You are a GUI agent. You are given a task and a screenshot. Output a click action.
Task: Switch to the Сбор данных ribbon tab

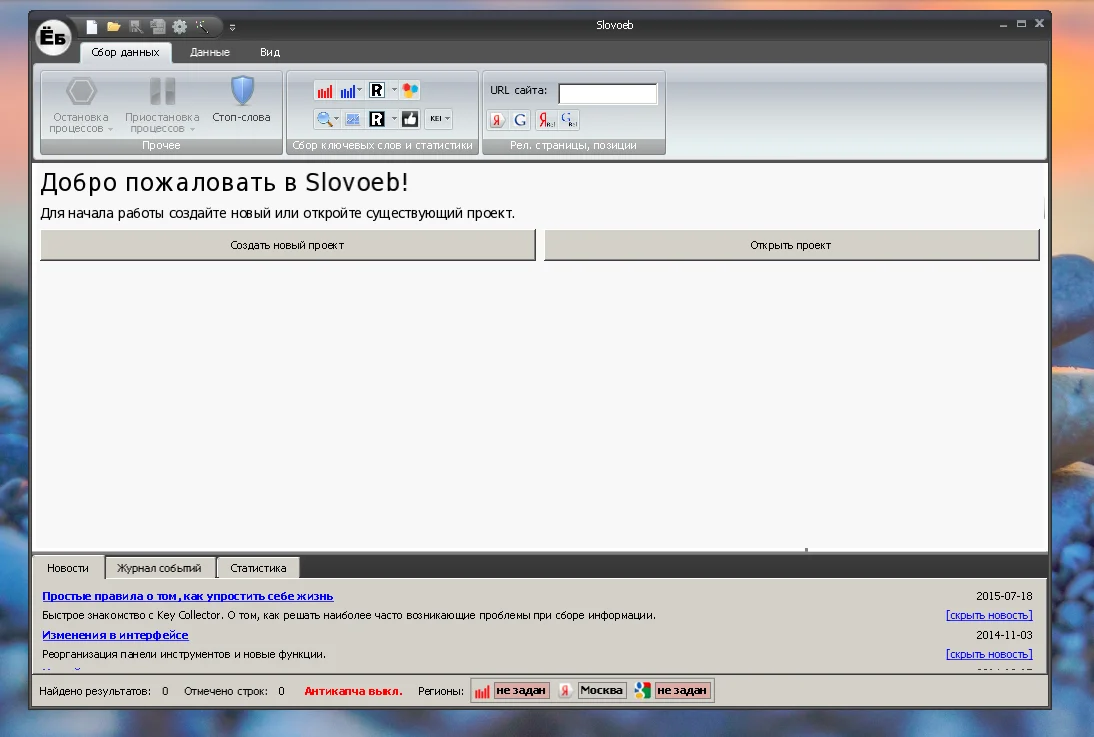click(x=126, y=52)
